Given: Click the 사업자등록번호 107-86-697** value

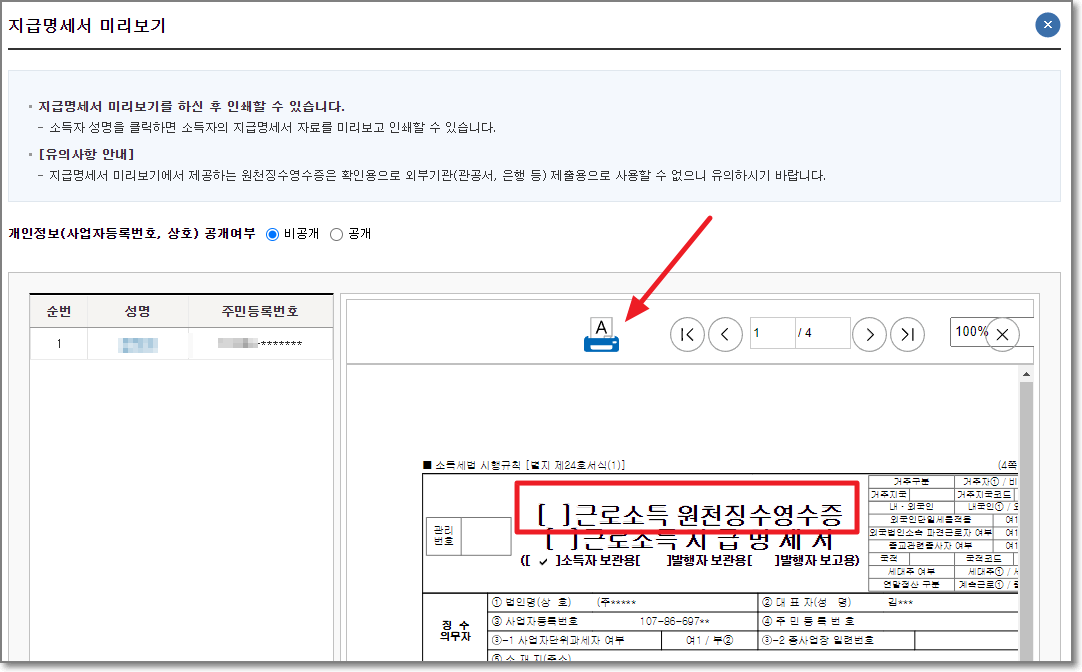Looking at the screenshot, I should [674, 622].
